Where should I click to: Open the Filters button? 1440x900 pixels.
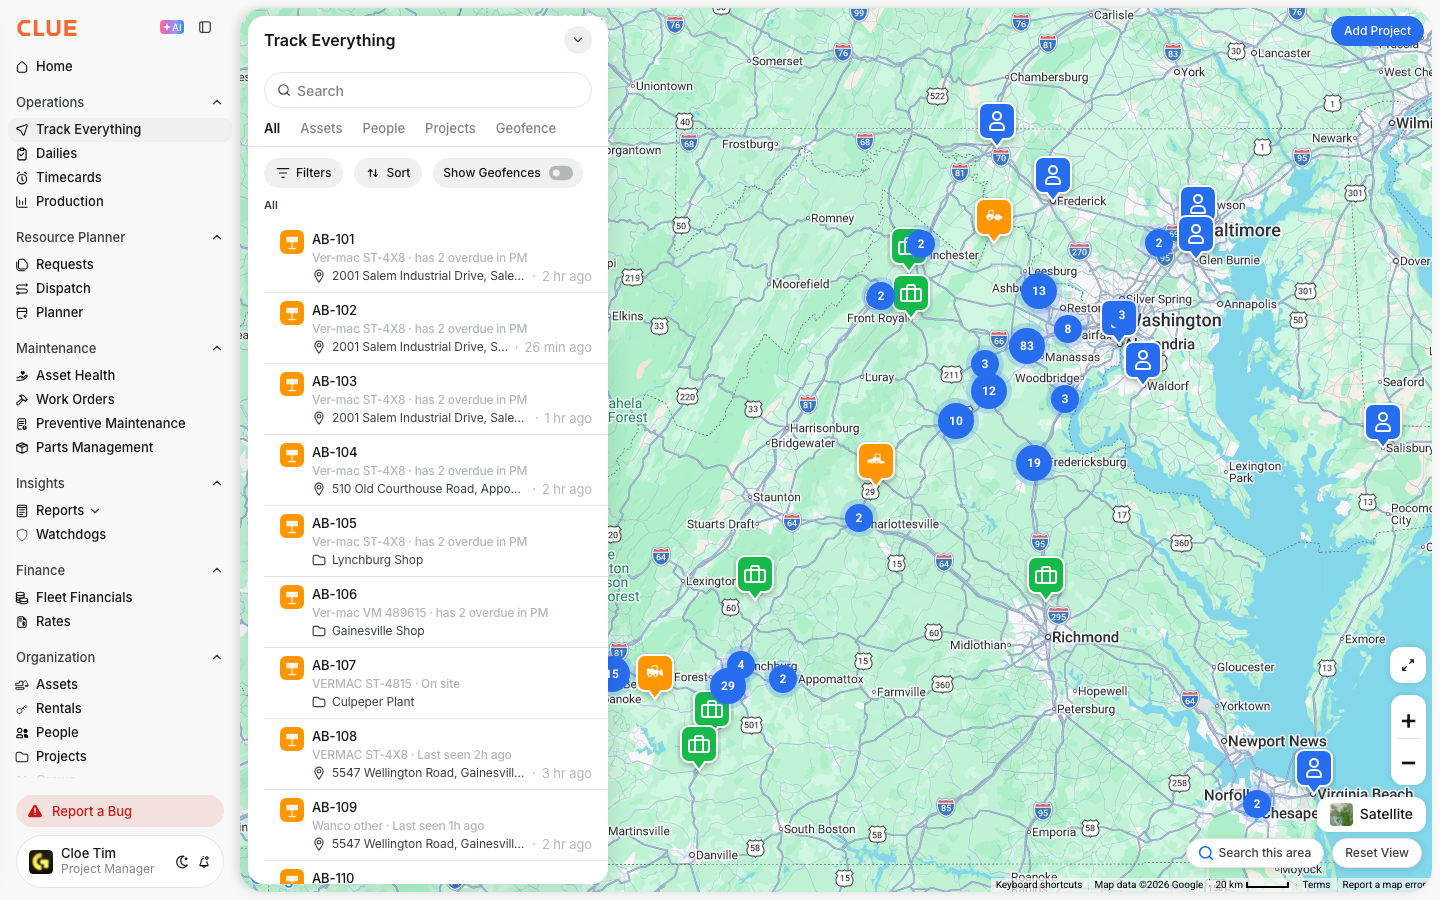[304, 173]
